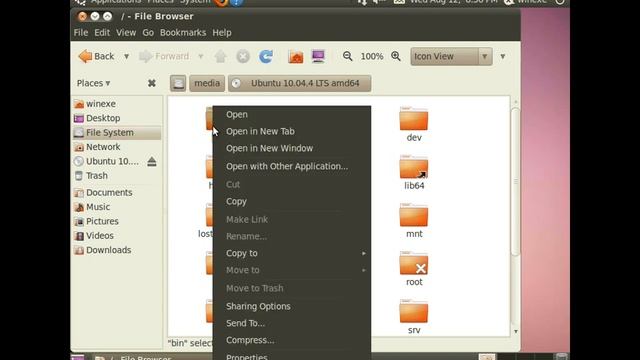Select the mnt folder icon
Image resolution: width=640 pixels, height=360 pixels.
pos(414,215)
